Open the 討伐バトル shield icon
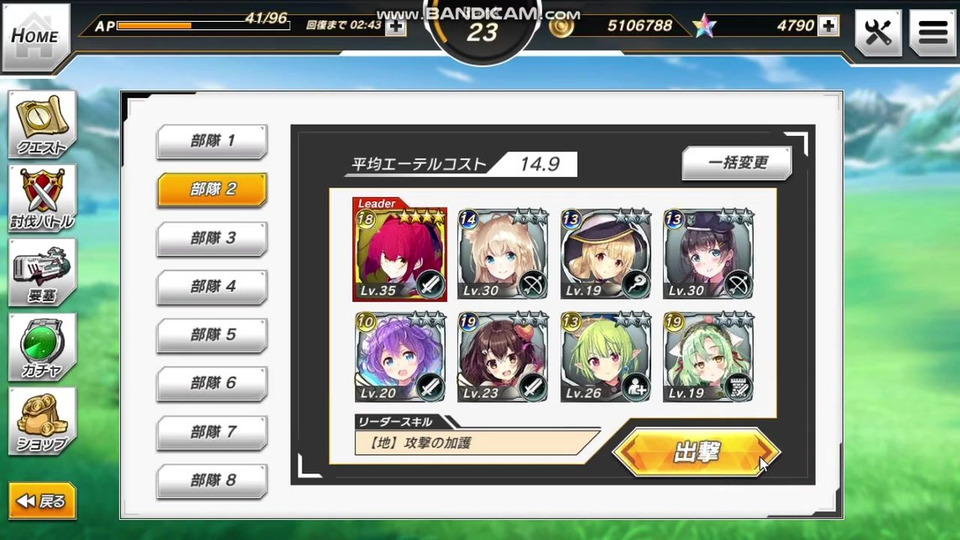The height and width of the screenshot is (540, 960). [42, 198]
